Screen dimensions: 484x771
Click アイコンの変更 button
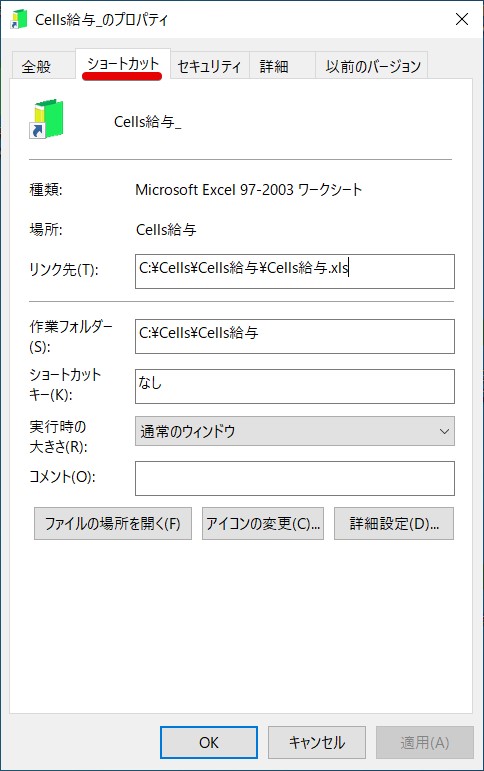click(263, 524)
